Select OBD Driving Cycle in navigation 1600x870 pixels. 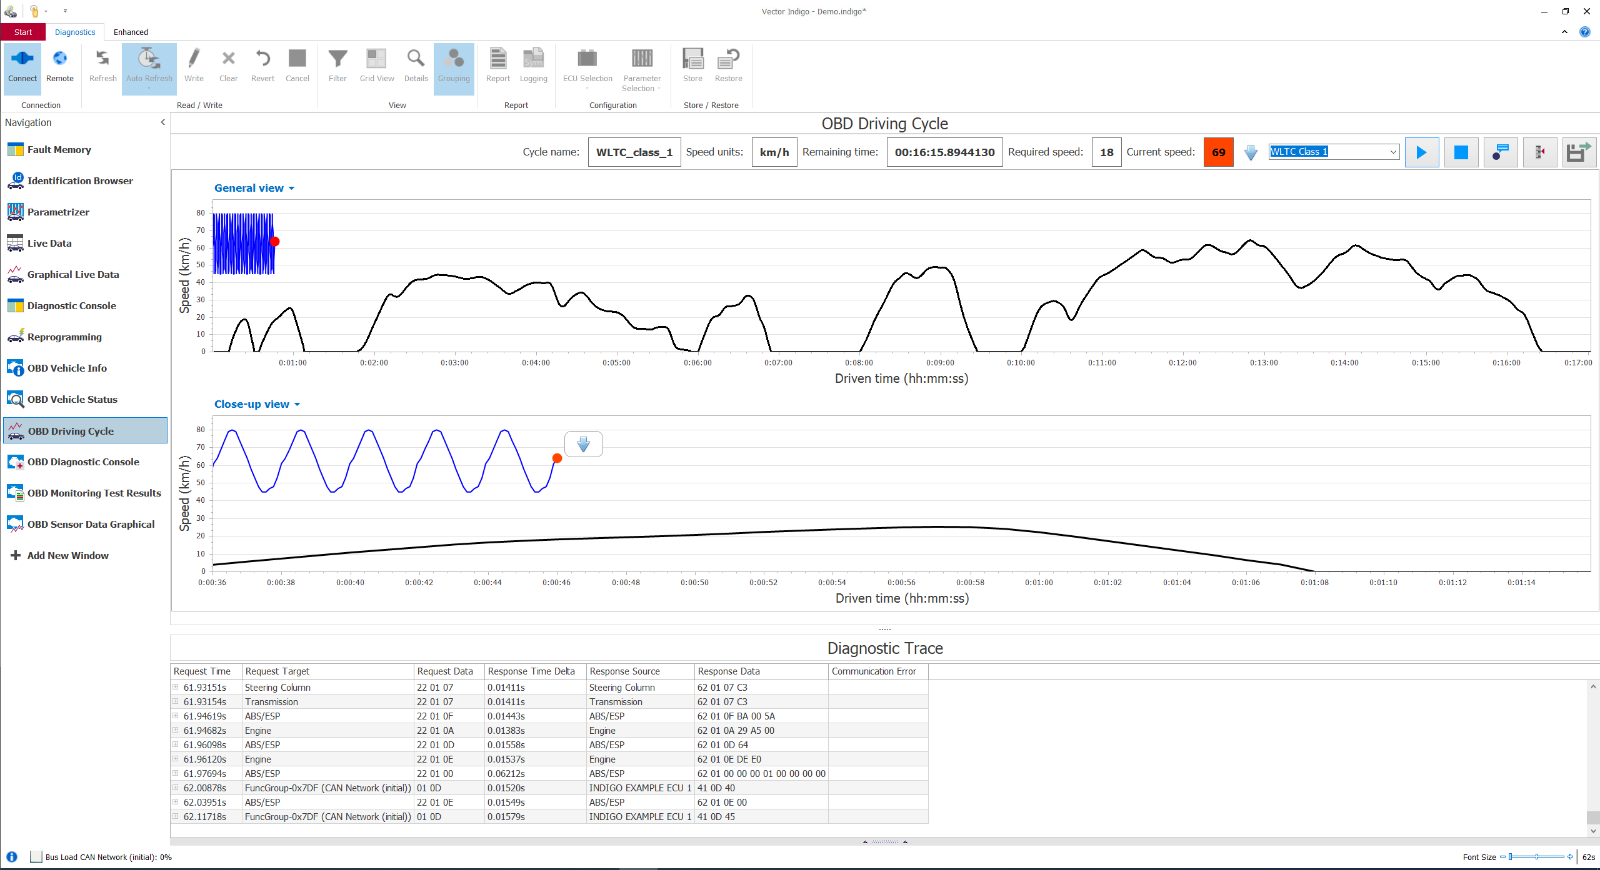pyautogui.click(x=86, y=431)
